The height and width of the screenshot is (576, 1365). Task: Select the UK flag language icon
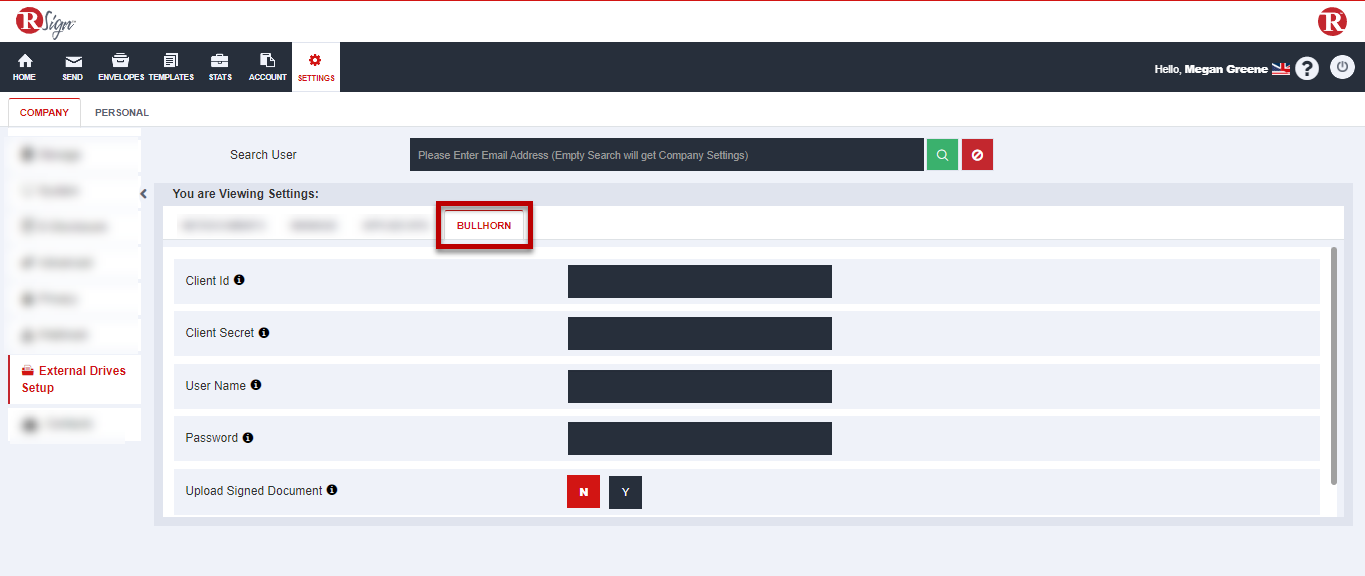(x=1281, y=68)
